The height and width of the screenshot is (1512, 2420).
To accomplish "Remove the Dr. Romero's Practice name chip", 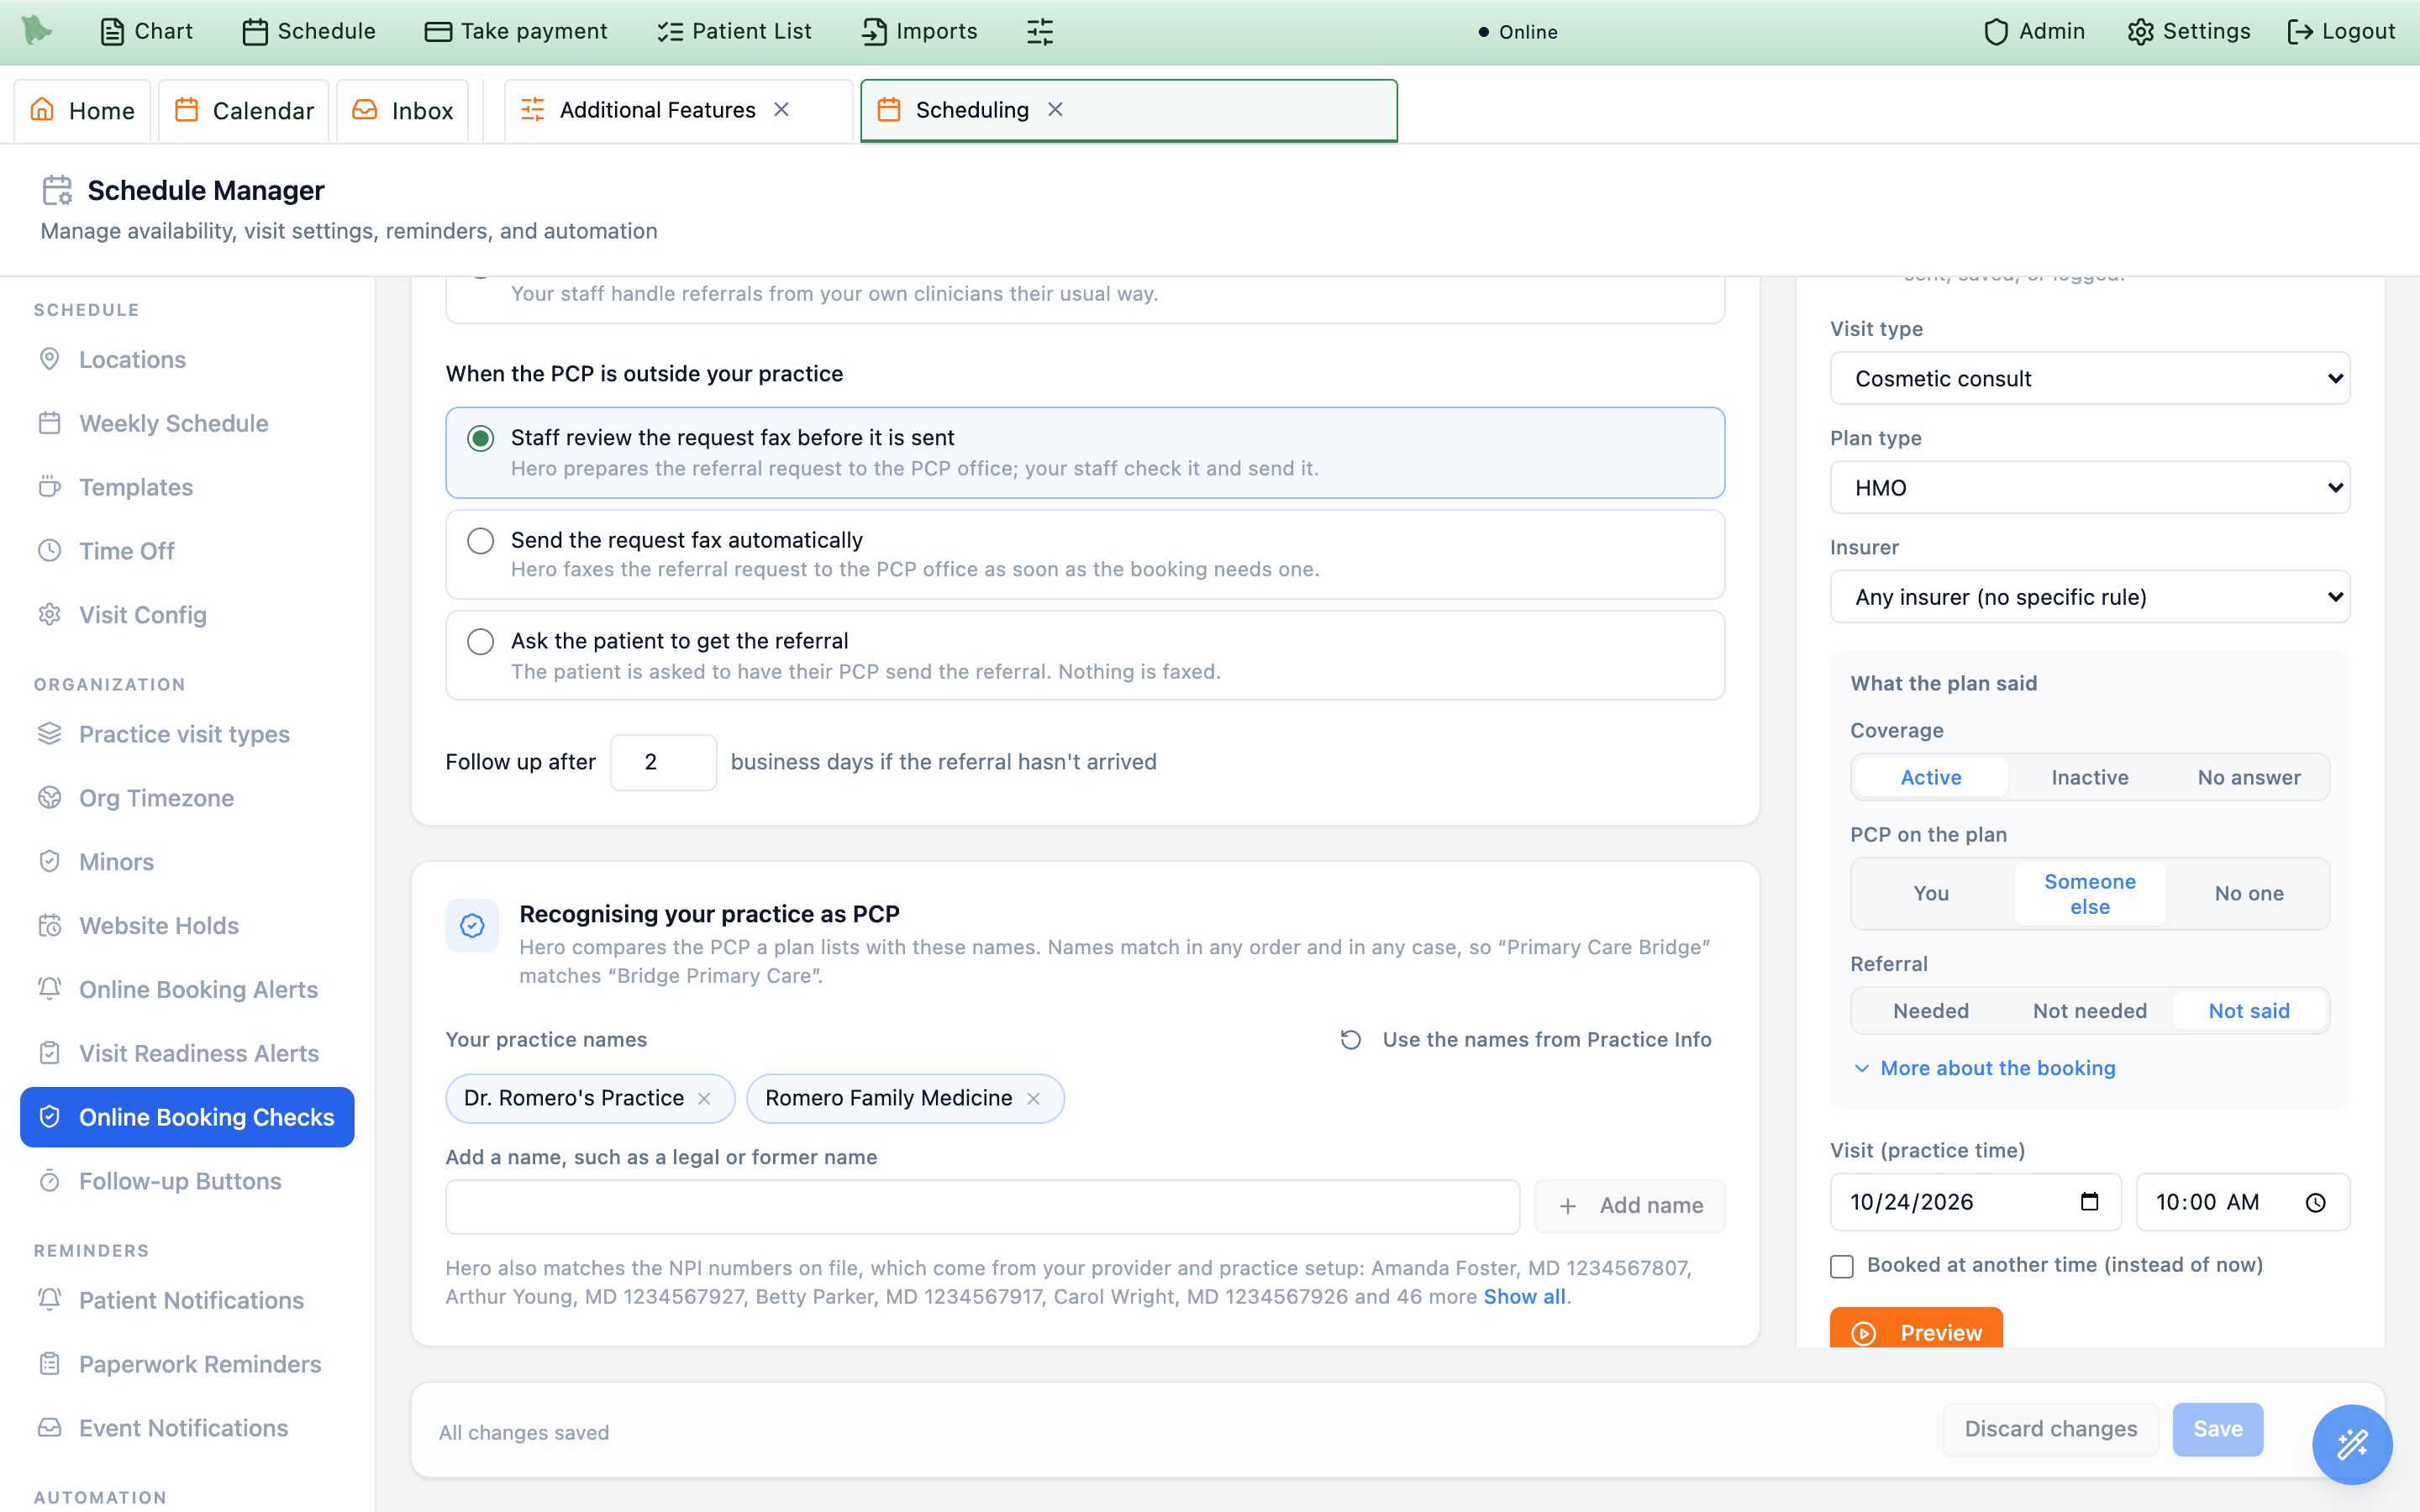I will click(x=704, y=1098).
